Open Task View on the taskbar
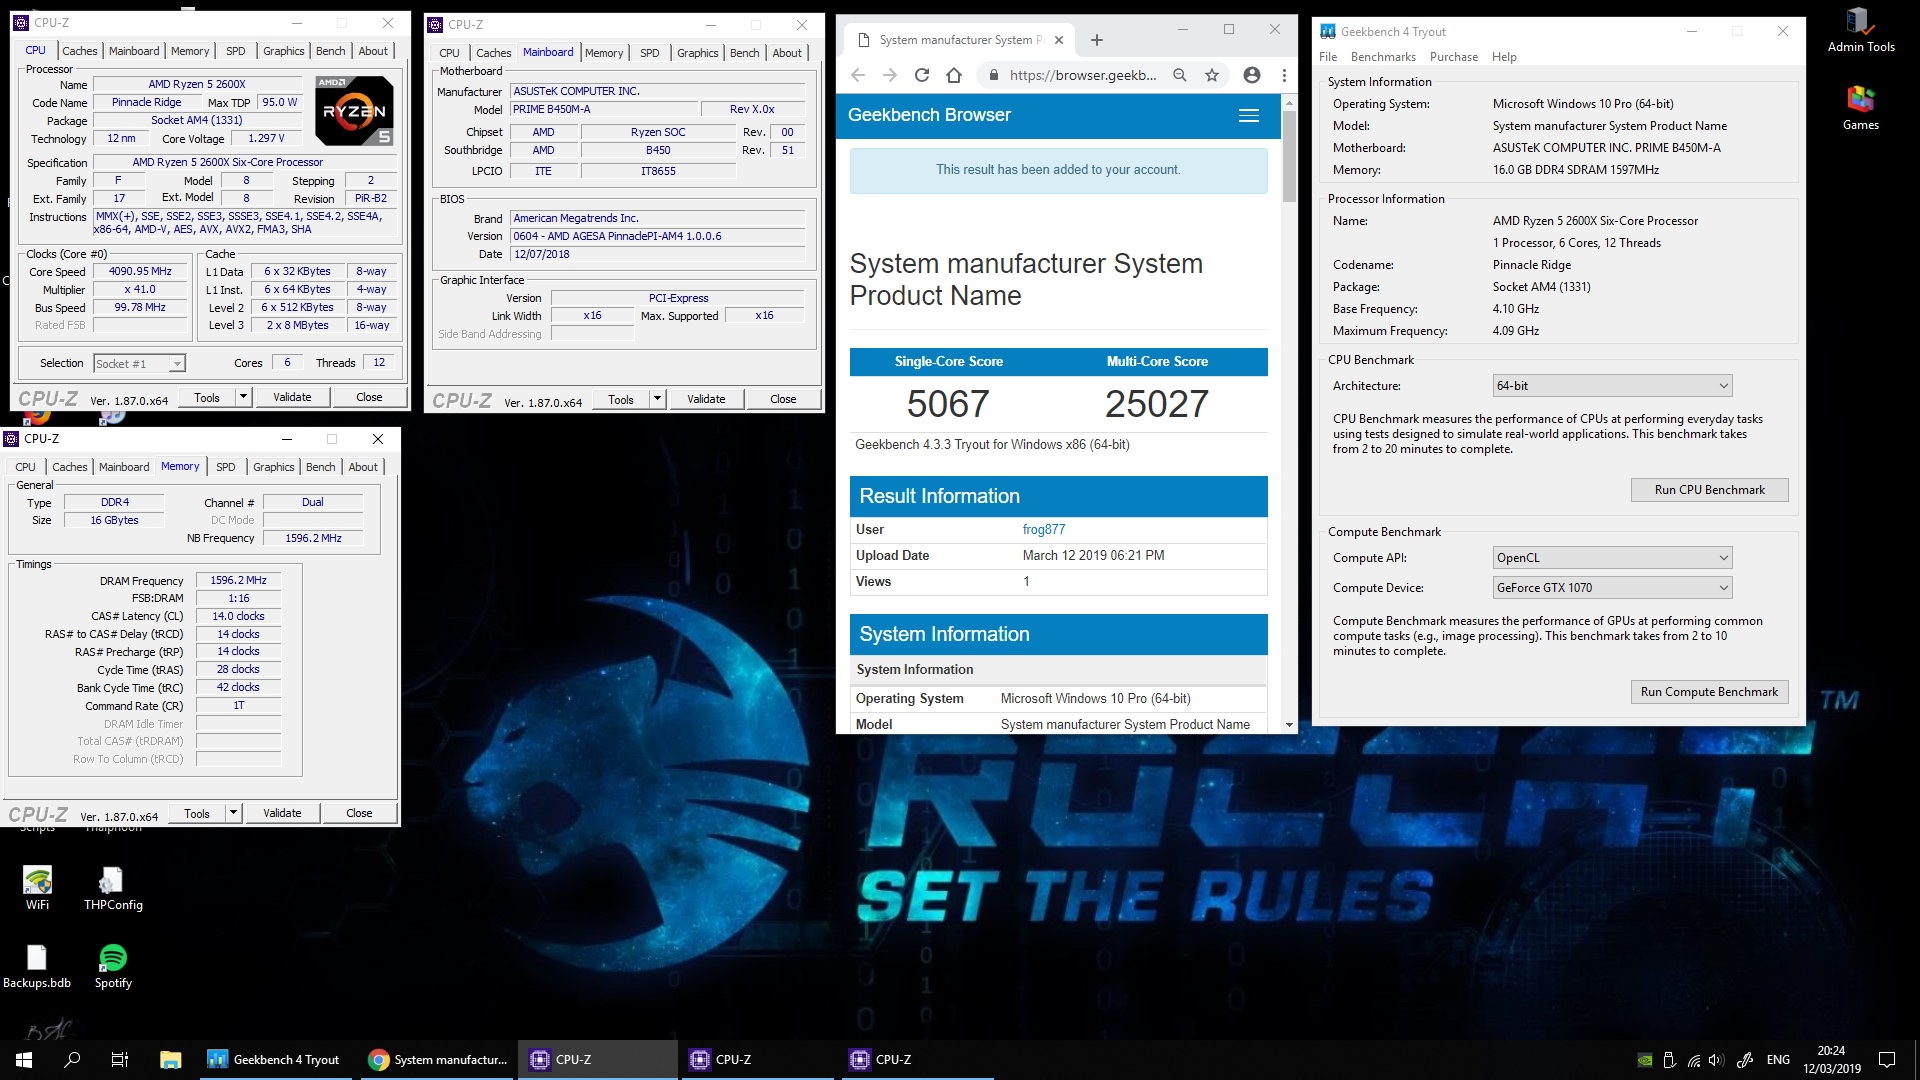Screen dimensions: 1920x1080 coord(120,1060)
